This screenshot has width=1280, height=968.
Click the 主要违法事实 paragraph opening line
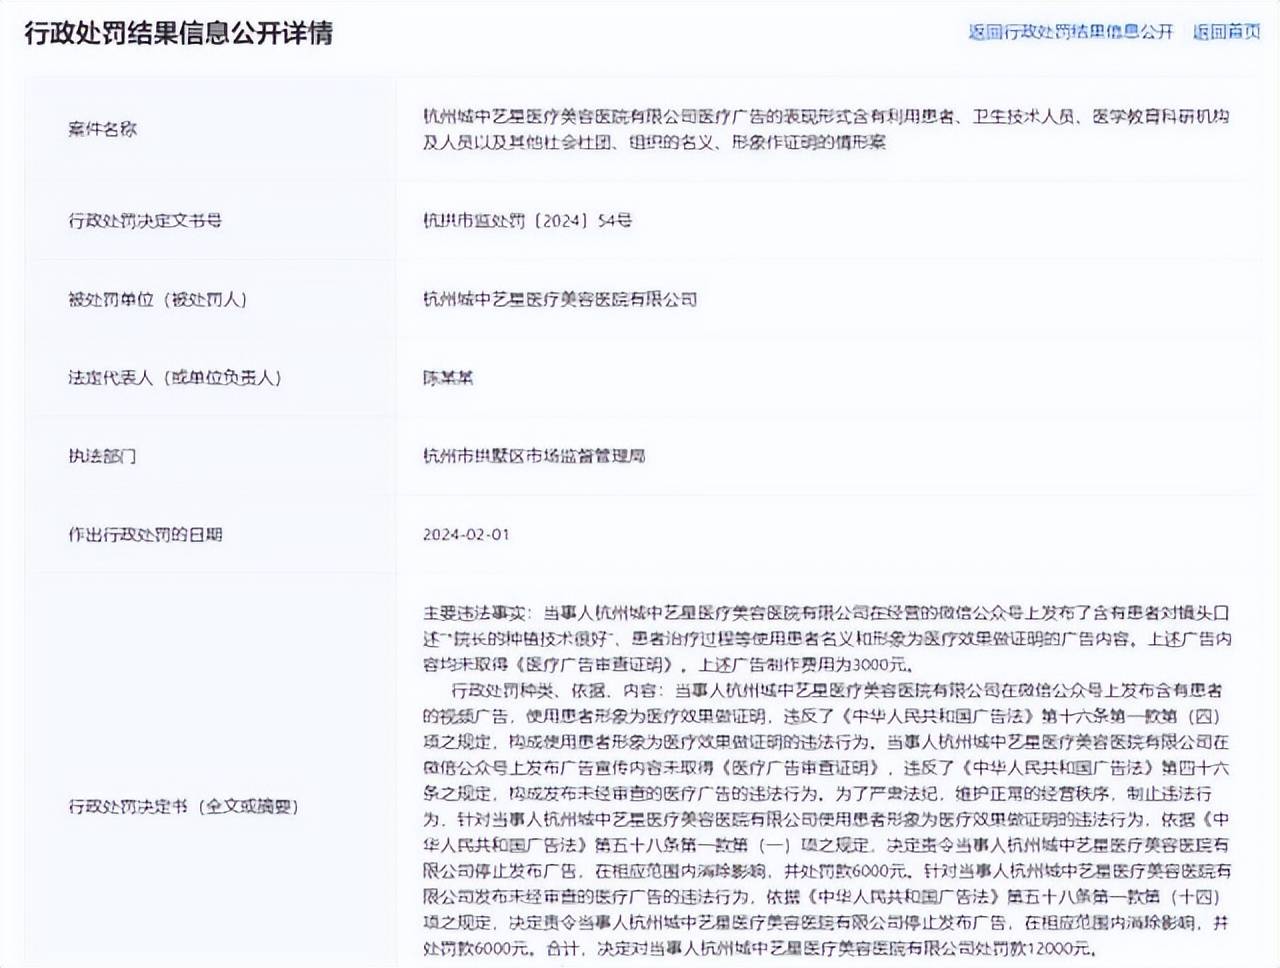tap(825, 612)
